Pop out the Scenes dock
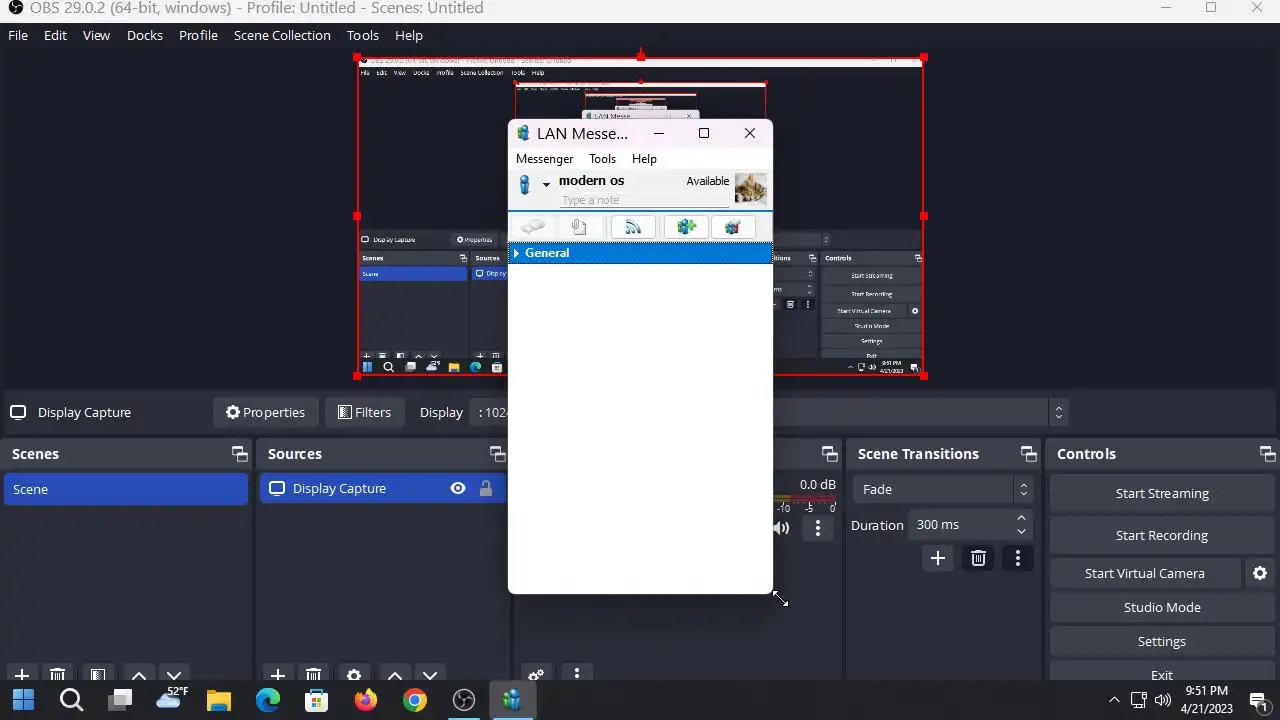Image resolution: width=1280 pixels, height=720 pixels. pyautogui.click(x=240, y=454)
